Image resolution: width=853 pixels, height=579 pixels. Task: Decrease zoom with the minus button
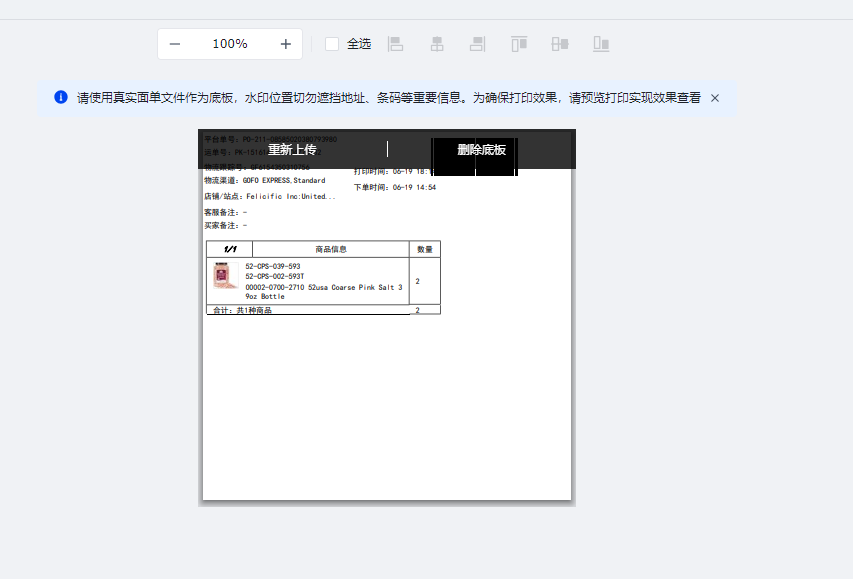(175, 44)
